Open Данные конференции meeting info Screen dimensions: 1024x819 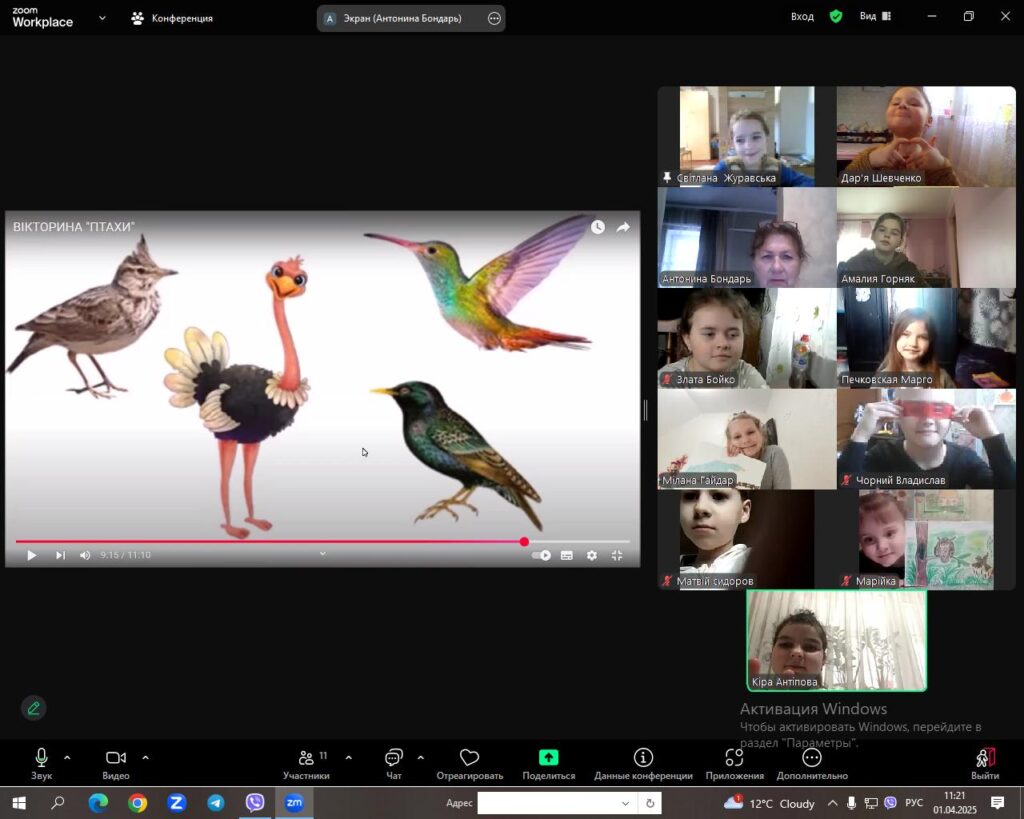click(x=643, y=763)
